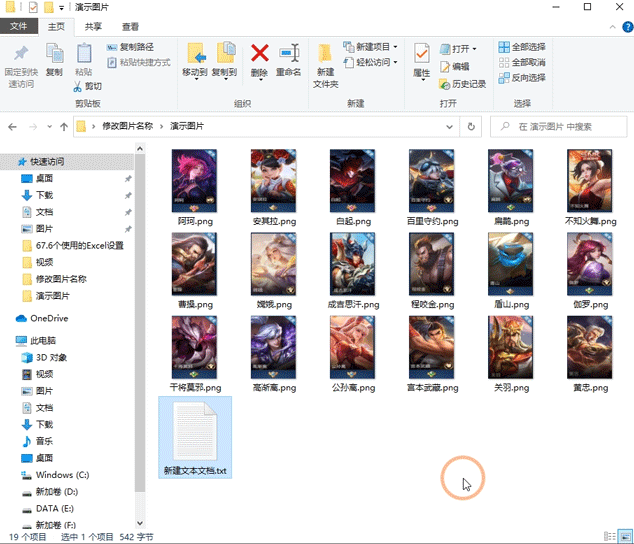The height and width of the screenshot is (544, 634).
Task: Collapse the ribbon with the chevron
Action: (x=613, y=27)
